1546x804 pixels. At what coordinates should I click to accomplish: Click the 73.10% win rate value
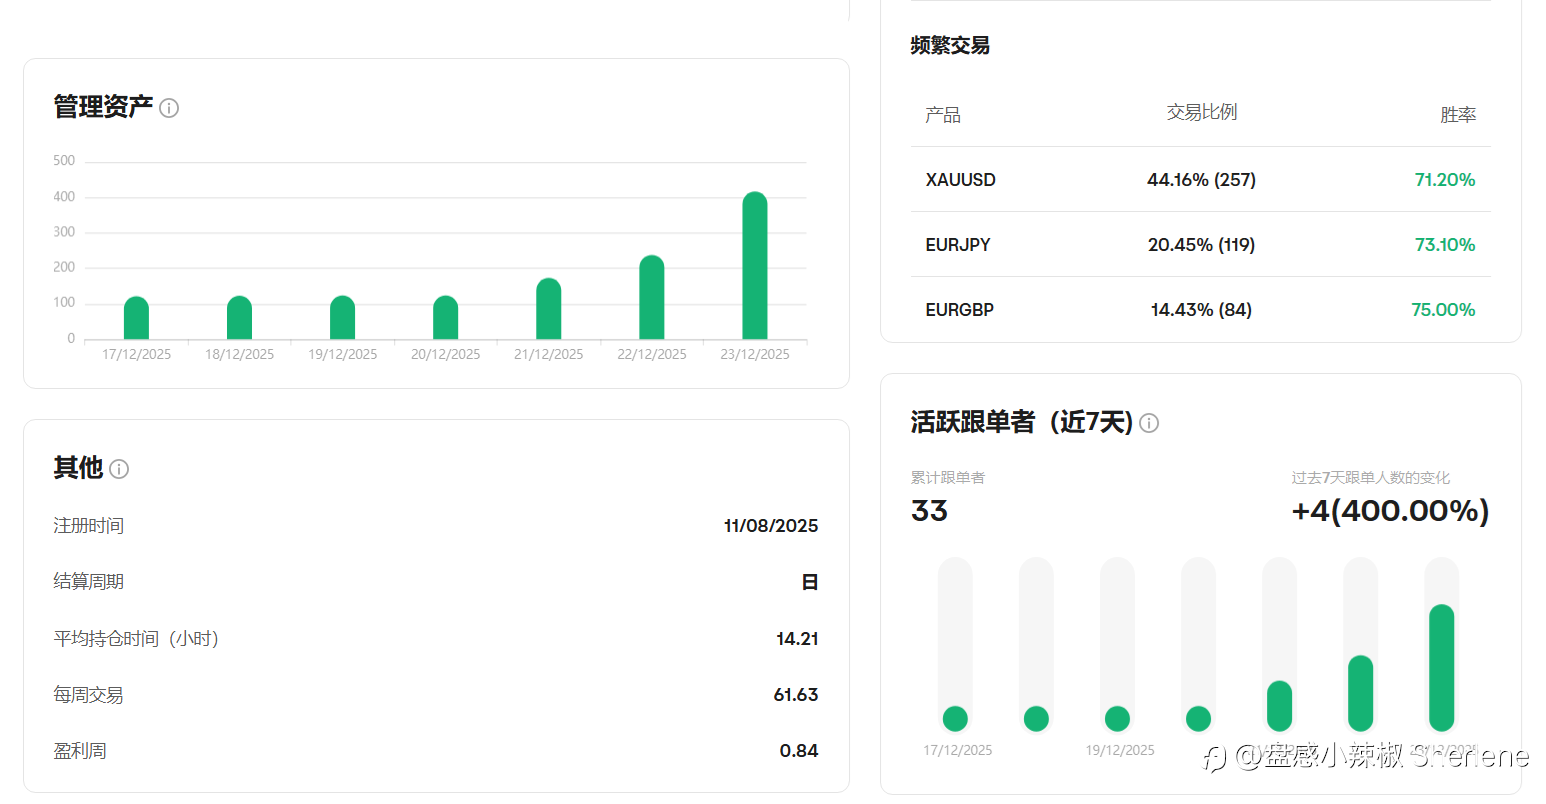(x=1445, y=245)
